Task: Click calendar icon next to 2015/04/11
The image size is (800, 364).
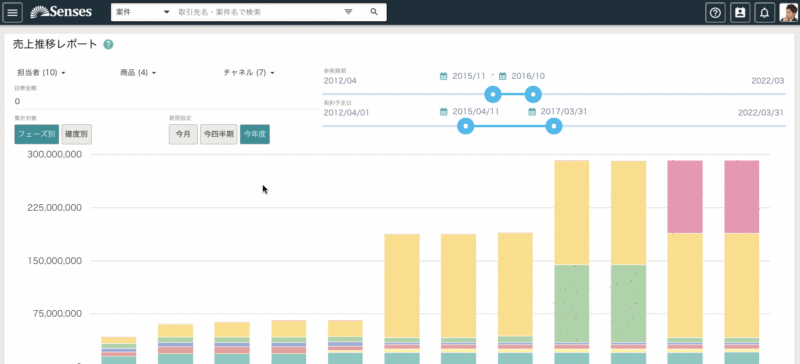Action: (443, 111)
